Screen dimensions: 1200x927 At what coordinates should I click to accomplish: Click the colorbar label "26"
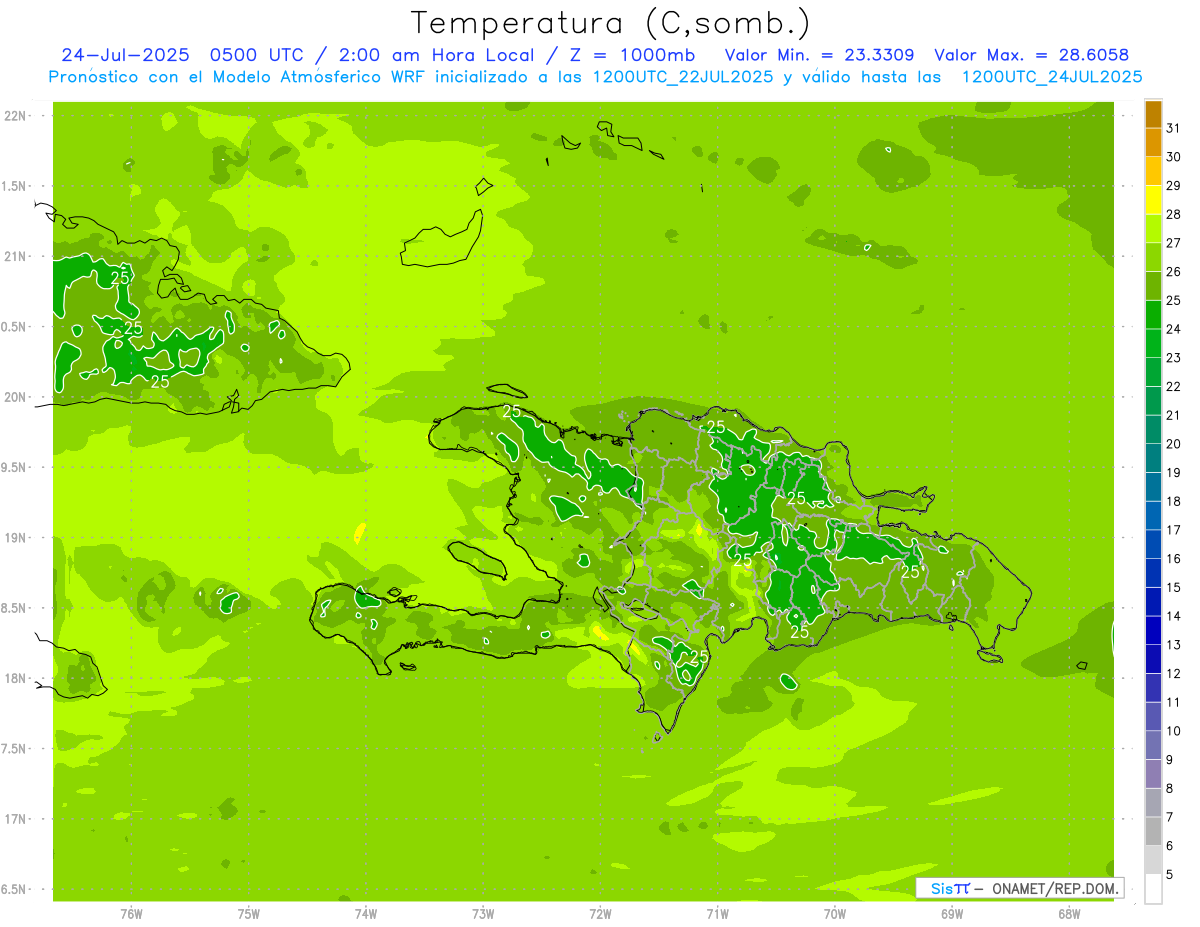pos(1173,271)
